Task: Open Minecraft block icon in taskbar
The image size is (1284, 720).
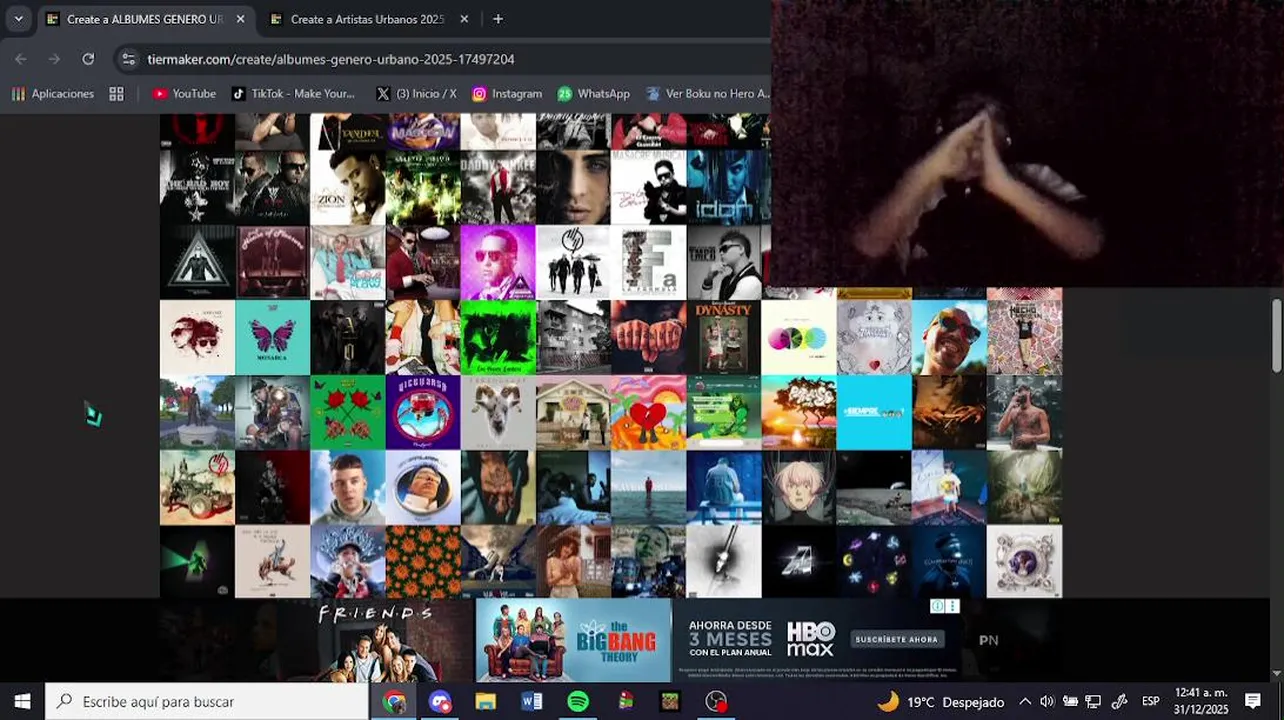Action: pyautogui.click(x=670, y=701)
